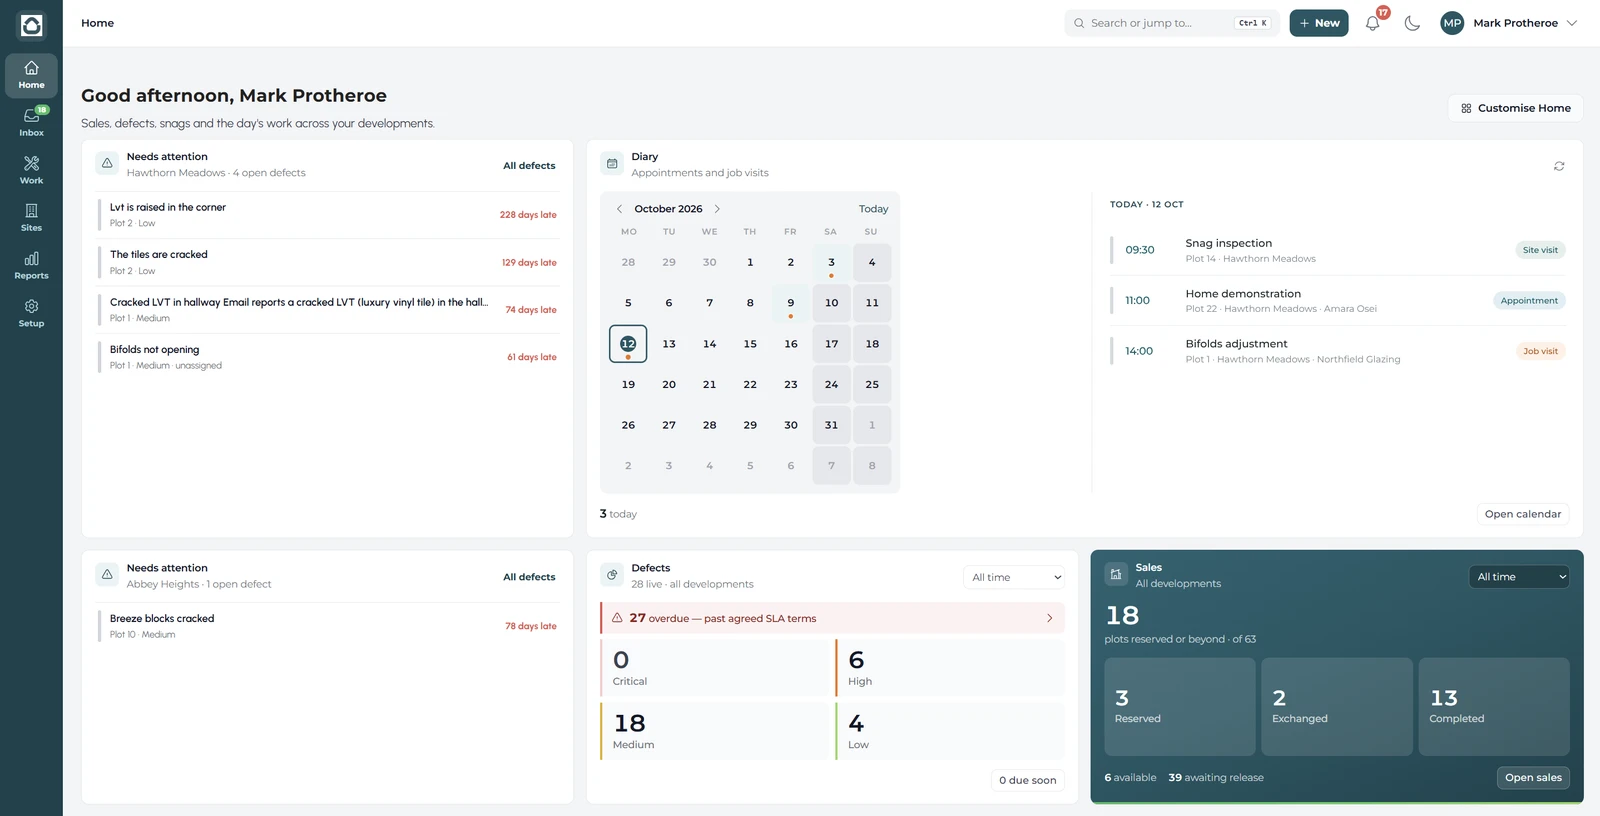Image resolution: width=1600 pixels, height=816 pixels.
Task: Open the Reserved sales tile
Action: pyautogui.click(x=1180, y=706)
